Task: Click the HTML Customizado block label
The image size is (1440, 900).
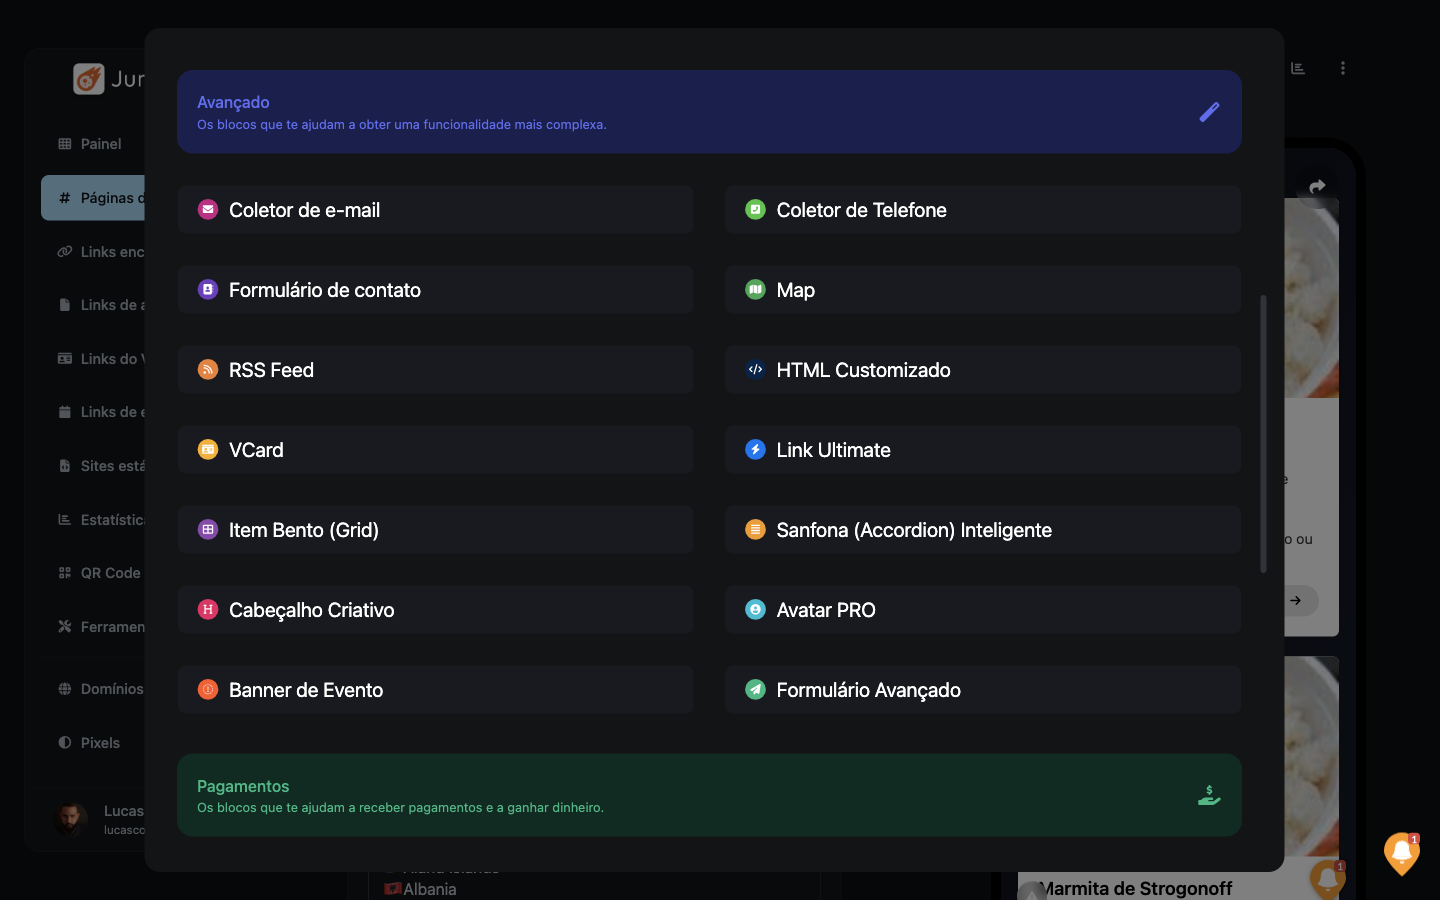Action: point(863,370)
